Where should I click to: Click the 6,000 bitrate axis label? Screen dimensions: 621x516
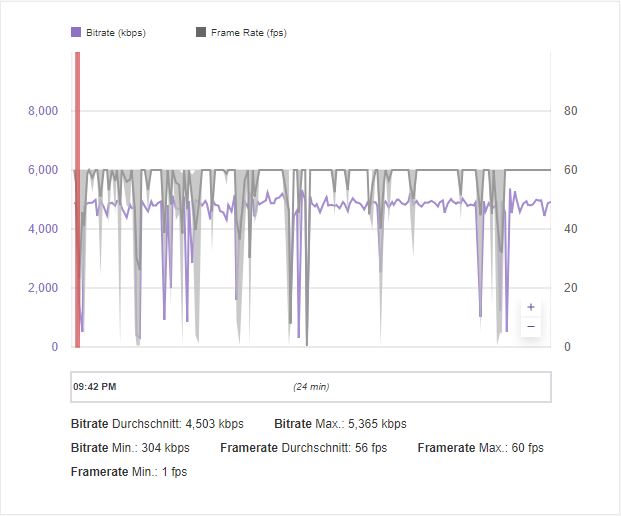coord(42,170)
